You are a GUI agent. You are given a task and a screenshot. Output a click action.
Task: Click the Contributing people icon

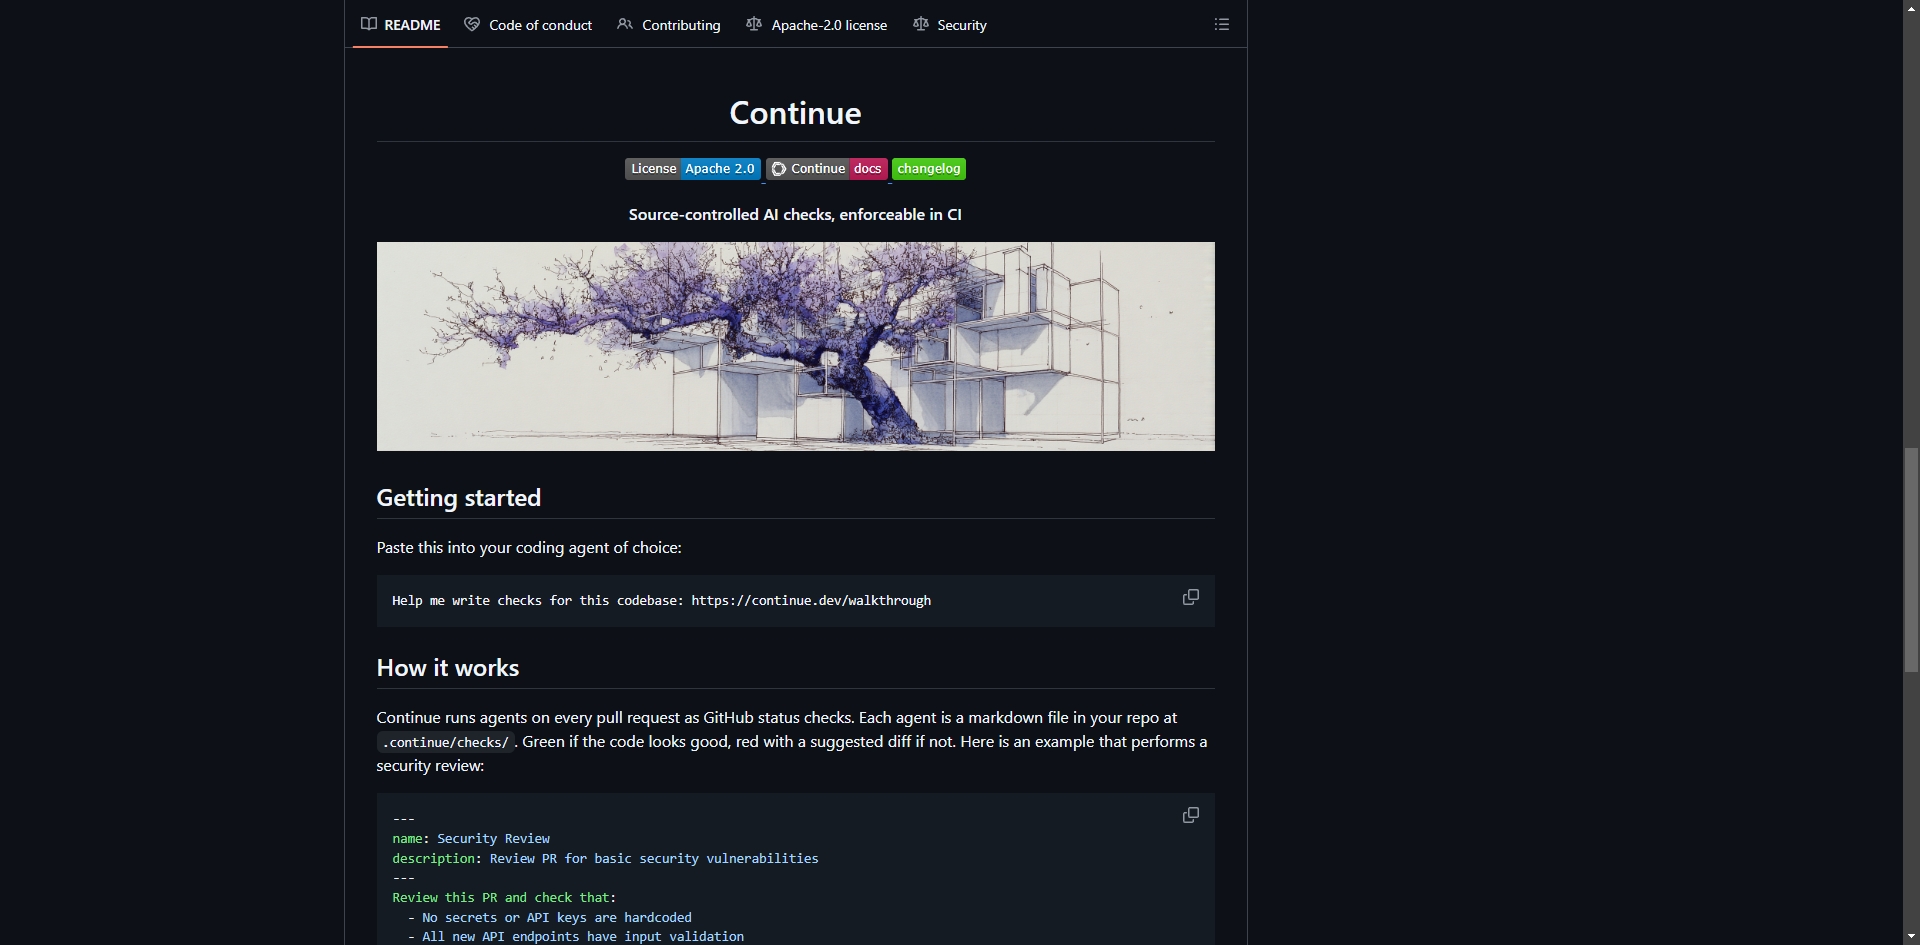pyautogui.click(x=625, y=24)
